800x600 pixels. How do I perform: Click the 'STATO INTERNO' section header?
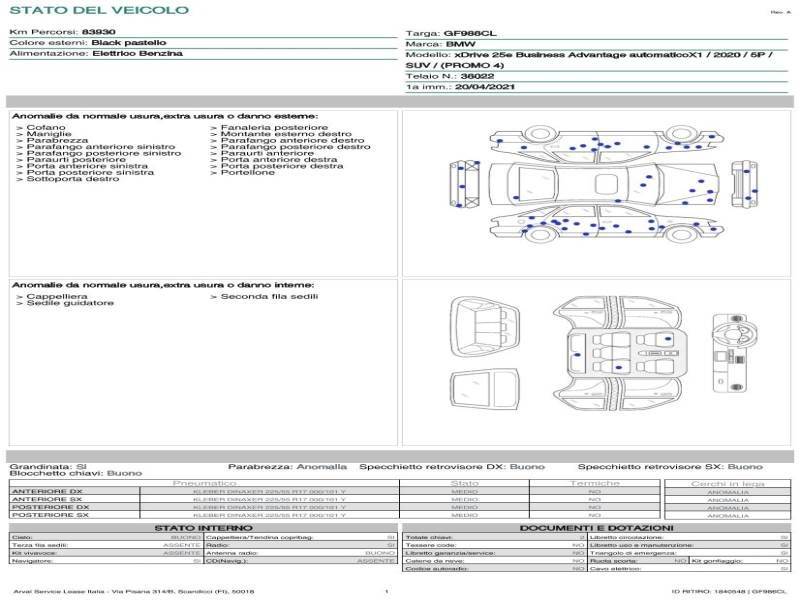coord(203,528)
